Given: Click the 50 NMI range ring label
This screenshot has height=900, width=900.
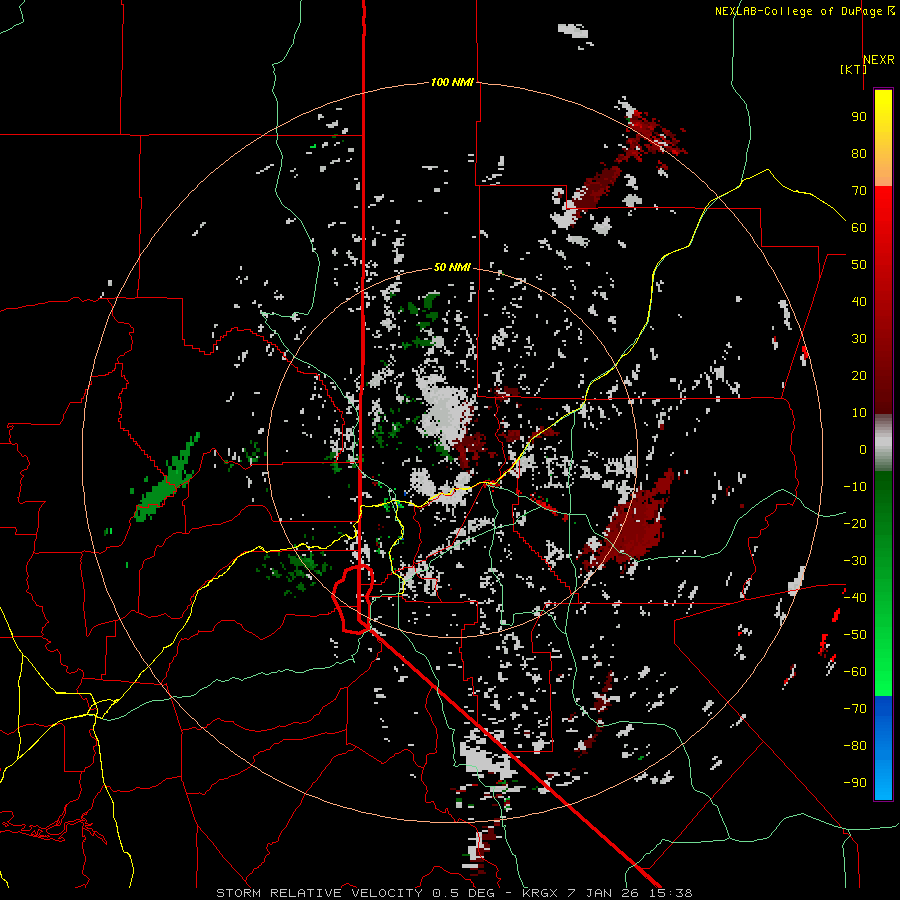Looking at the screenshot, I should pyautogui.click(x=452, y=267).
